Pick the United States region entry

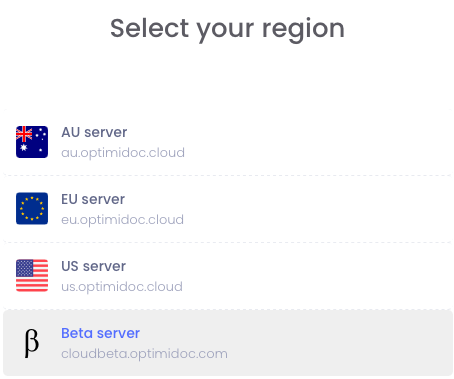(x=228, y=276)
